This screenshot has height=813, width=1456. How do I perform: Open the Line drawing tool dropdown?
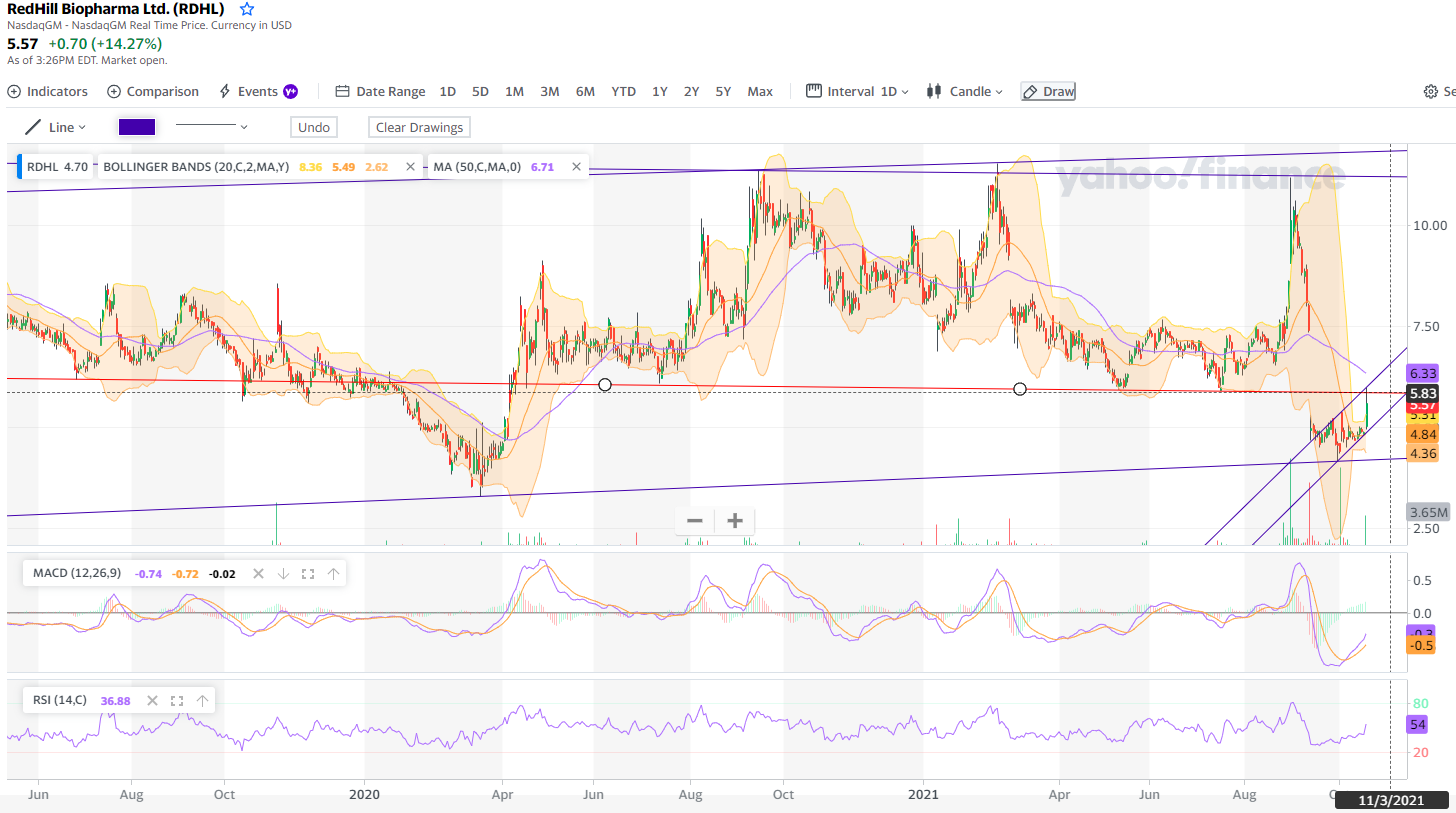point(55,127)
